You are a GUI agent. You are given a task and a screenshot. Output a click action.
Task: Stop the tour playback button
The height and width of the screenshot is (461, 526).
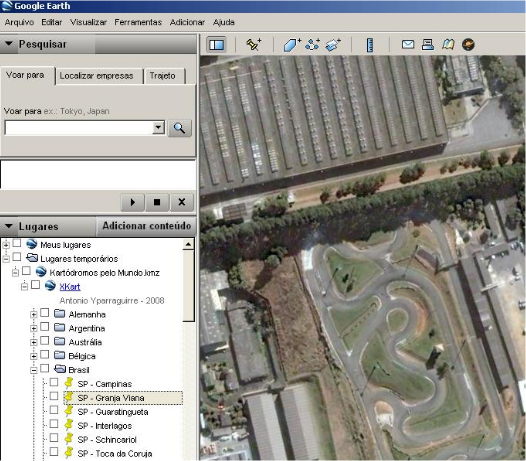[x=157, y=202]
